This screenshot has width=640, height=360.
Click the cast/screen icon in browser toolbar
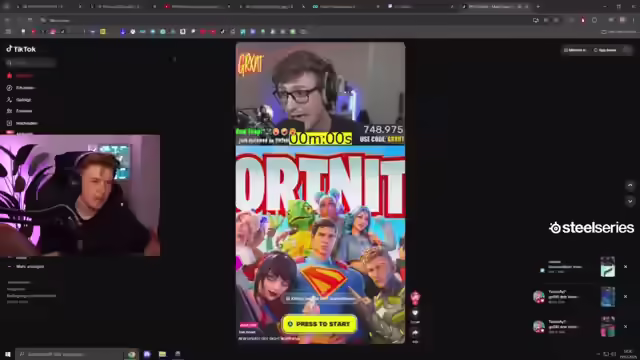pos(536,20)
